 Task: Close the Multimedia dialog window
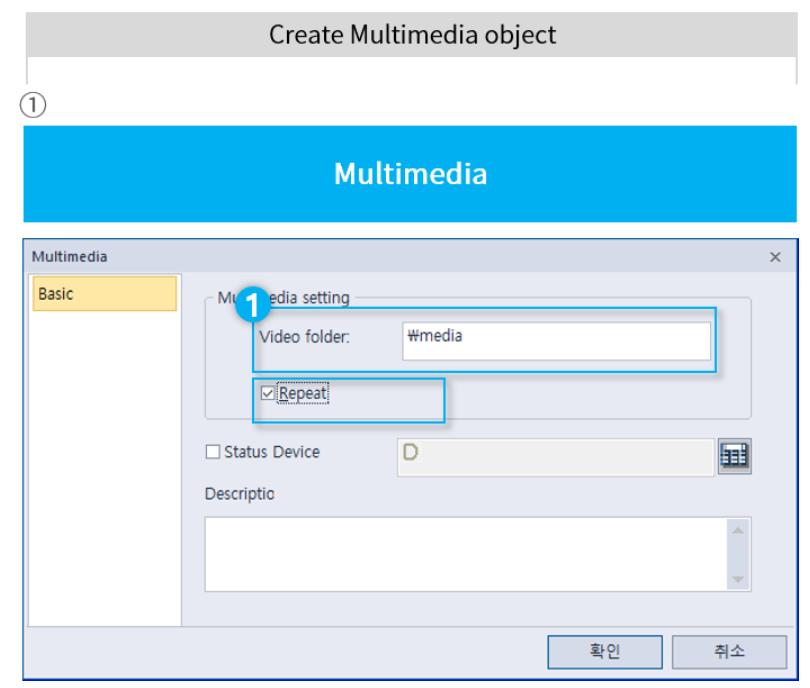[x=775, y=257]
